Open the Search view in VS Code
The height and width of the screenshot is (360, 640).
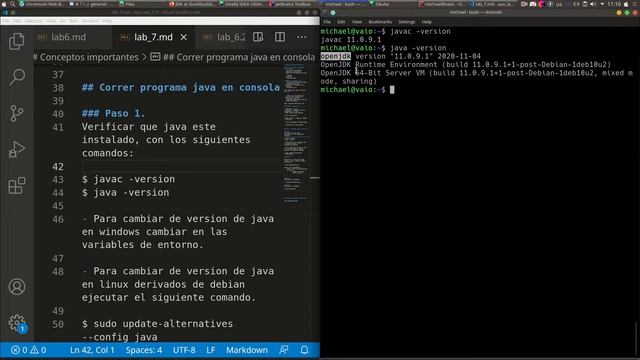click(x=17, y=77)
